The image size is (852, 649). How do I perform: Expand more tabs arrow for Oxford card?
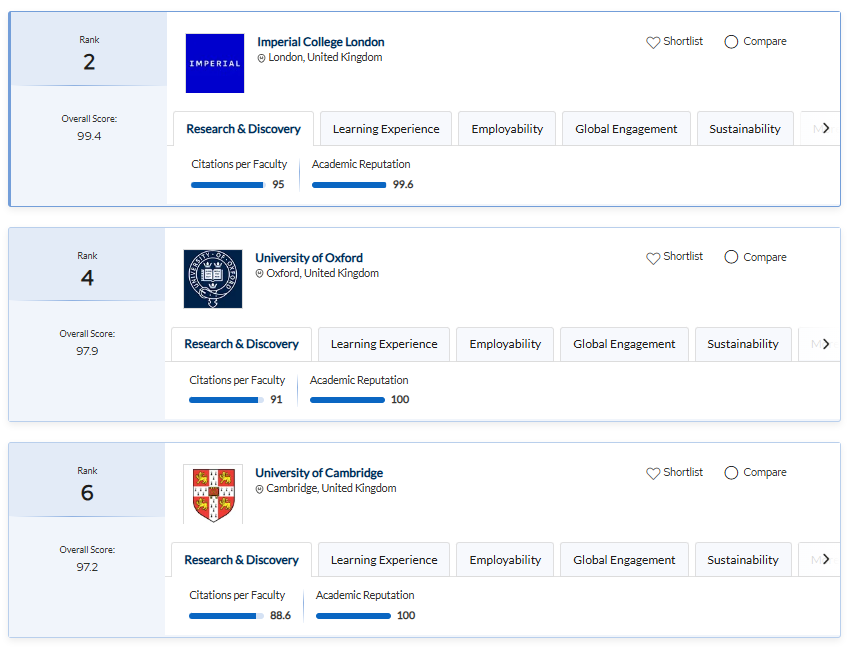(x=826, y=344)
